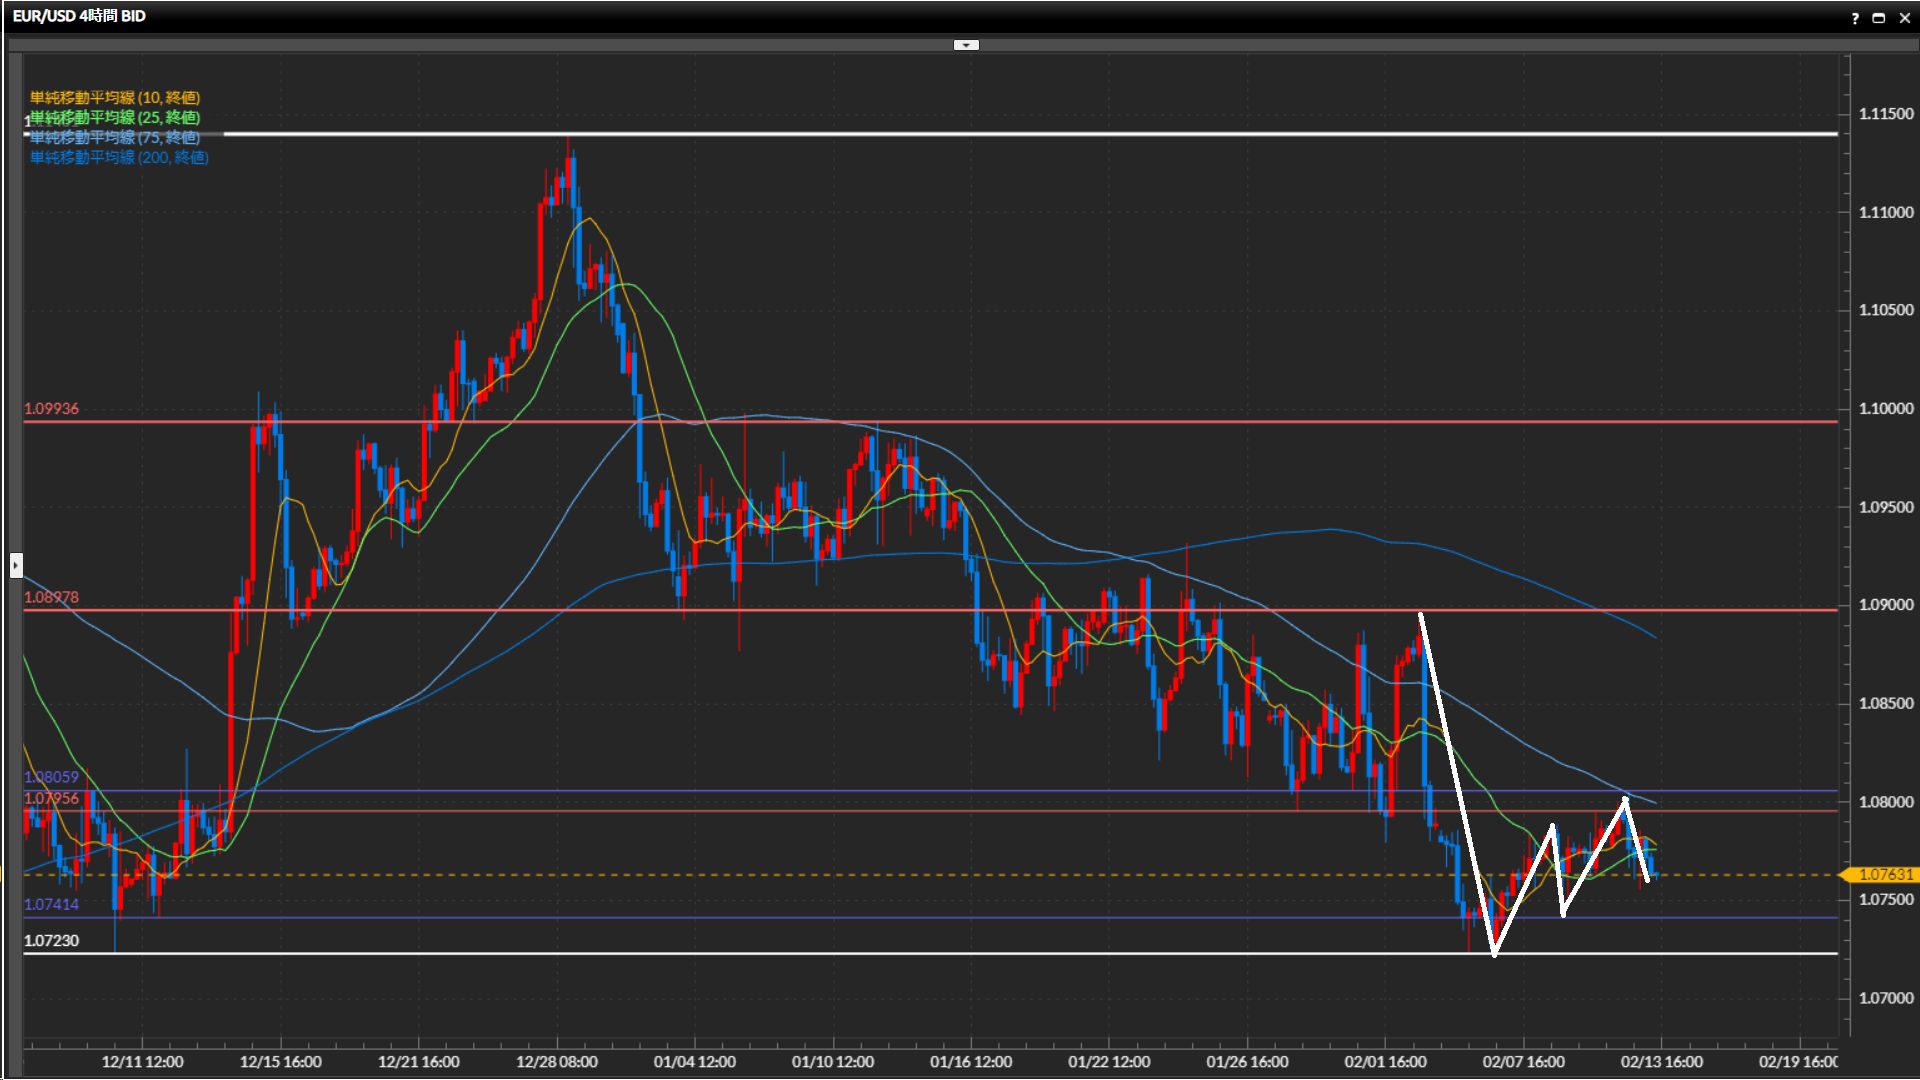This screenshot has height=1080, width=1920.
Task: Select the orange 10-period moving average label
Action: (x=115, y=97)
